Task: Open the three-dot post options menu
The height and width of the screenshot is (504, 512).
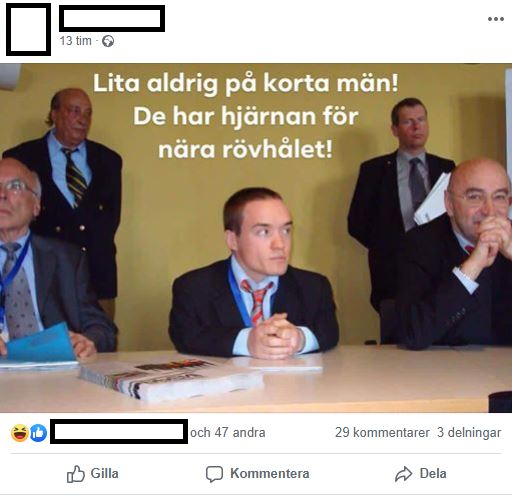Action: pyautogui.click(x=496, y=19)
